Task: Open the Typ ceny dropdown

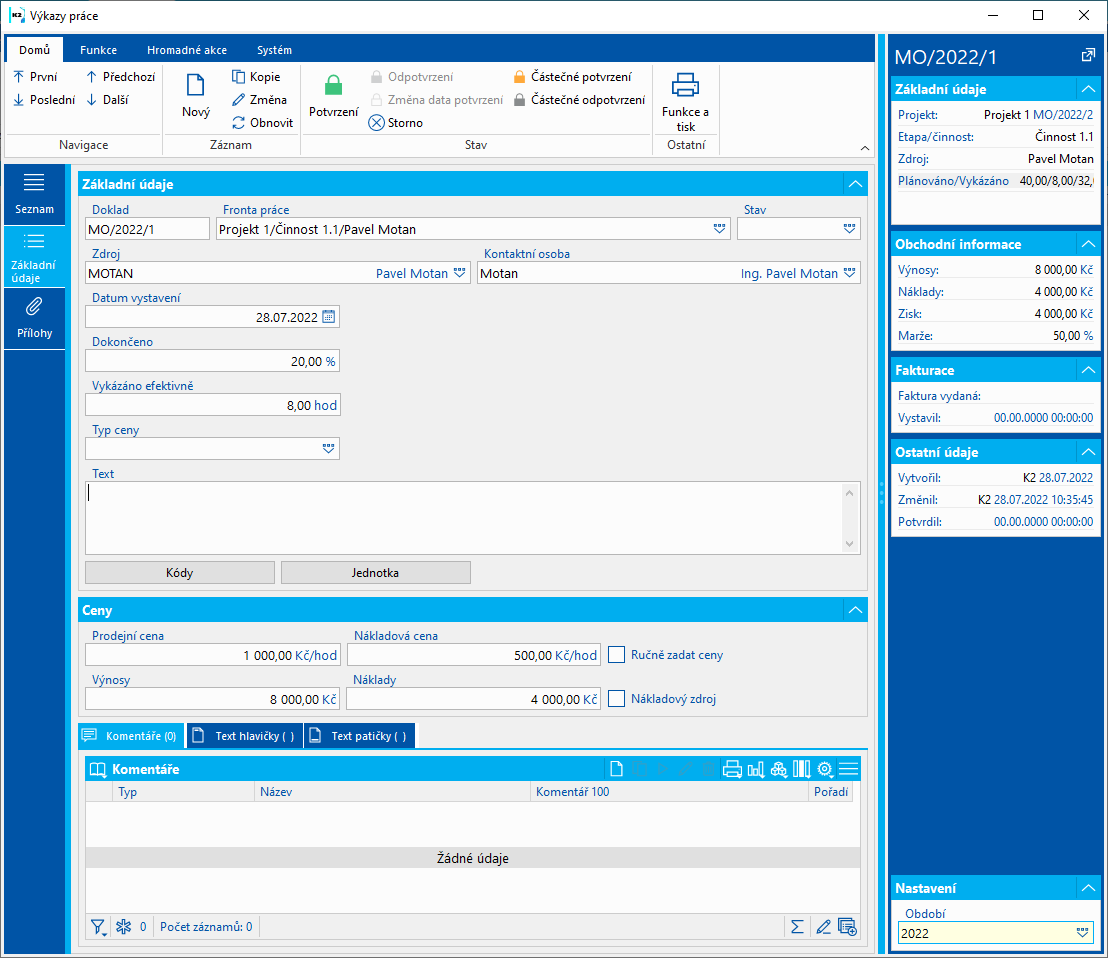Action: point(328,449)
